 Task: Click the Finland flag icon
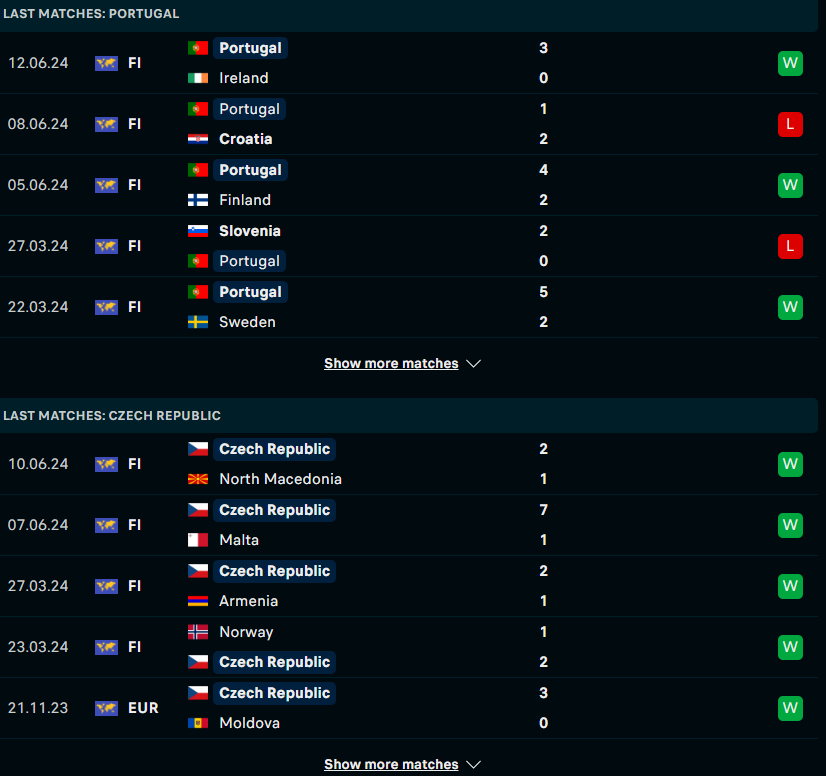[198, 200]
